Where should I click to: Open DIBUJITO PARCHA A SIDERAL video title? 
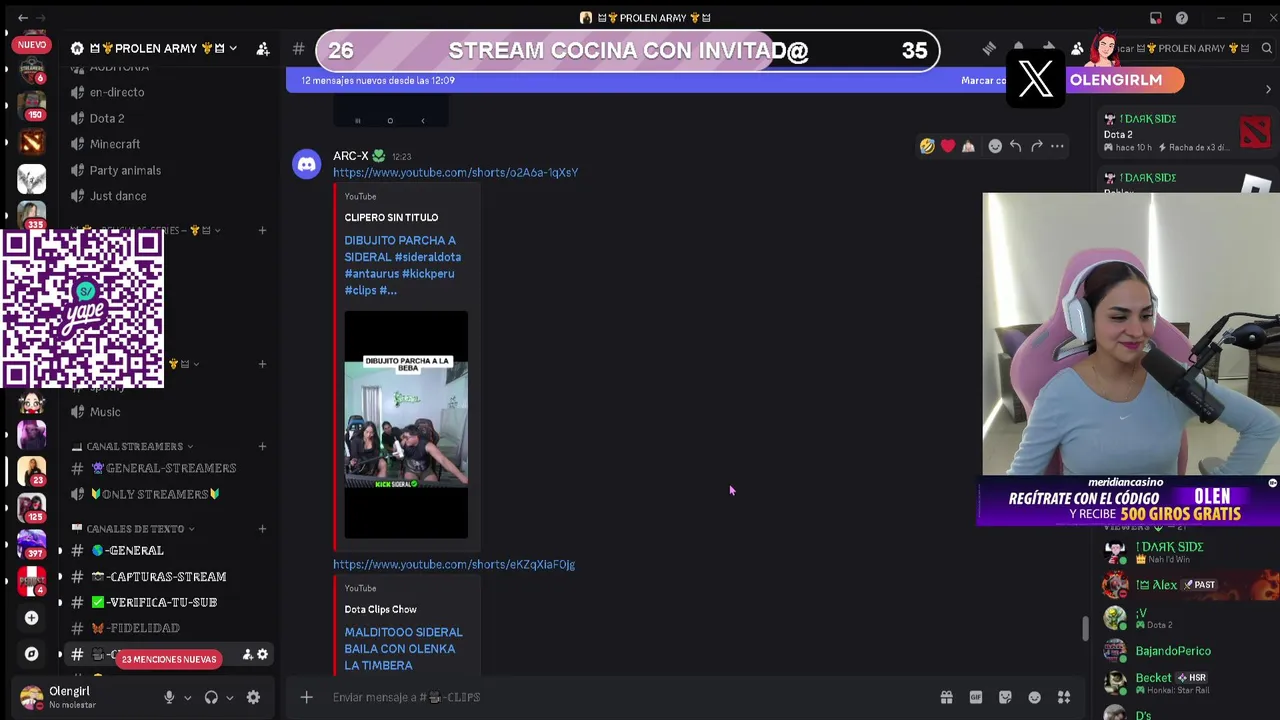click(x=403, y=265)
